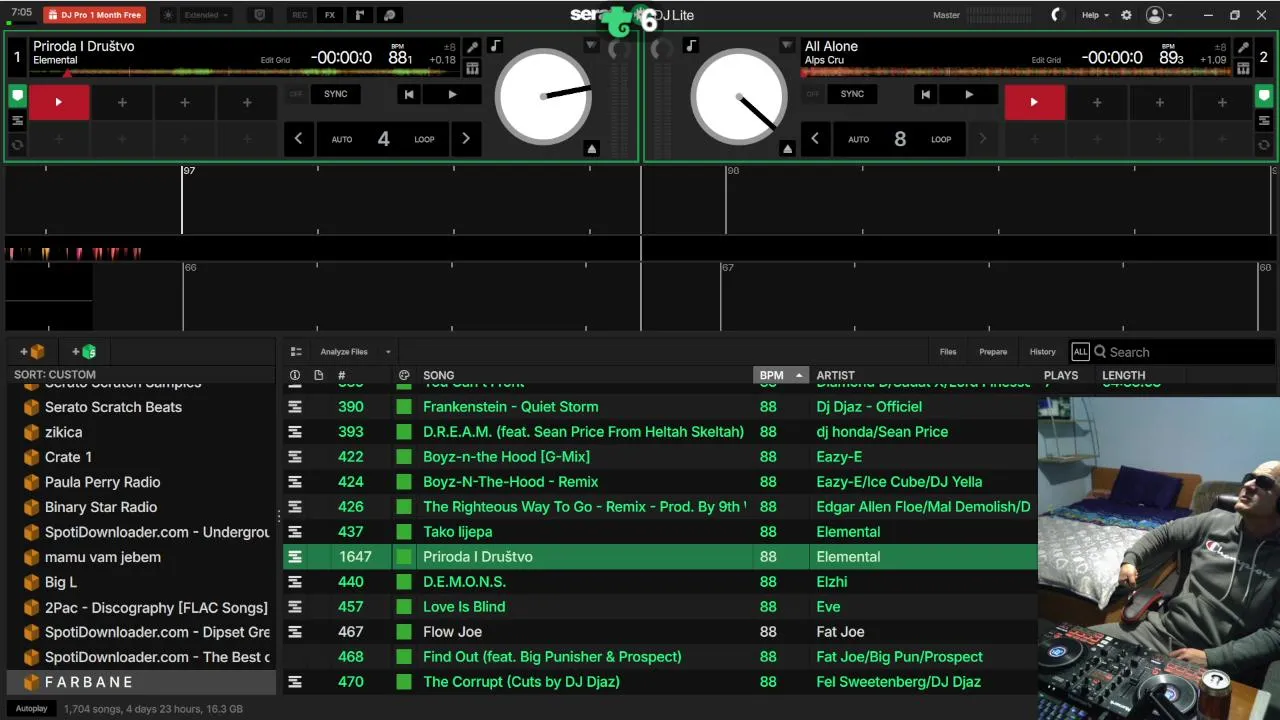The image size is (1280, 720).
Task: Click Edit Grid on deck 2
Action: (1046, 60)
